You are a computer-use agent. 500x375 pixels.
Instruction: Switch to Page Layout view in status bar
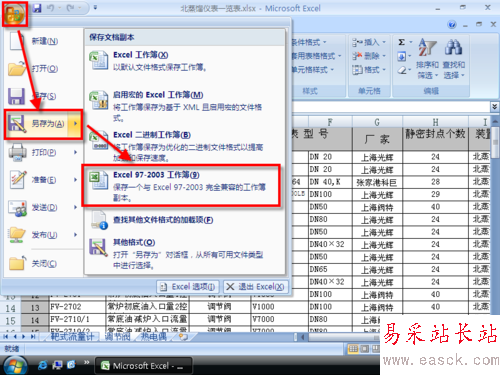coord(365,349)
